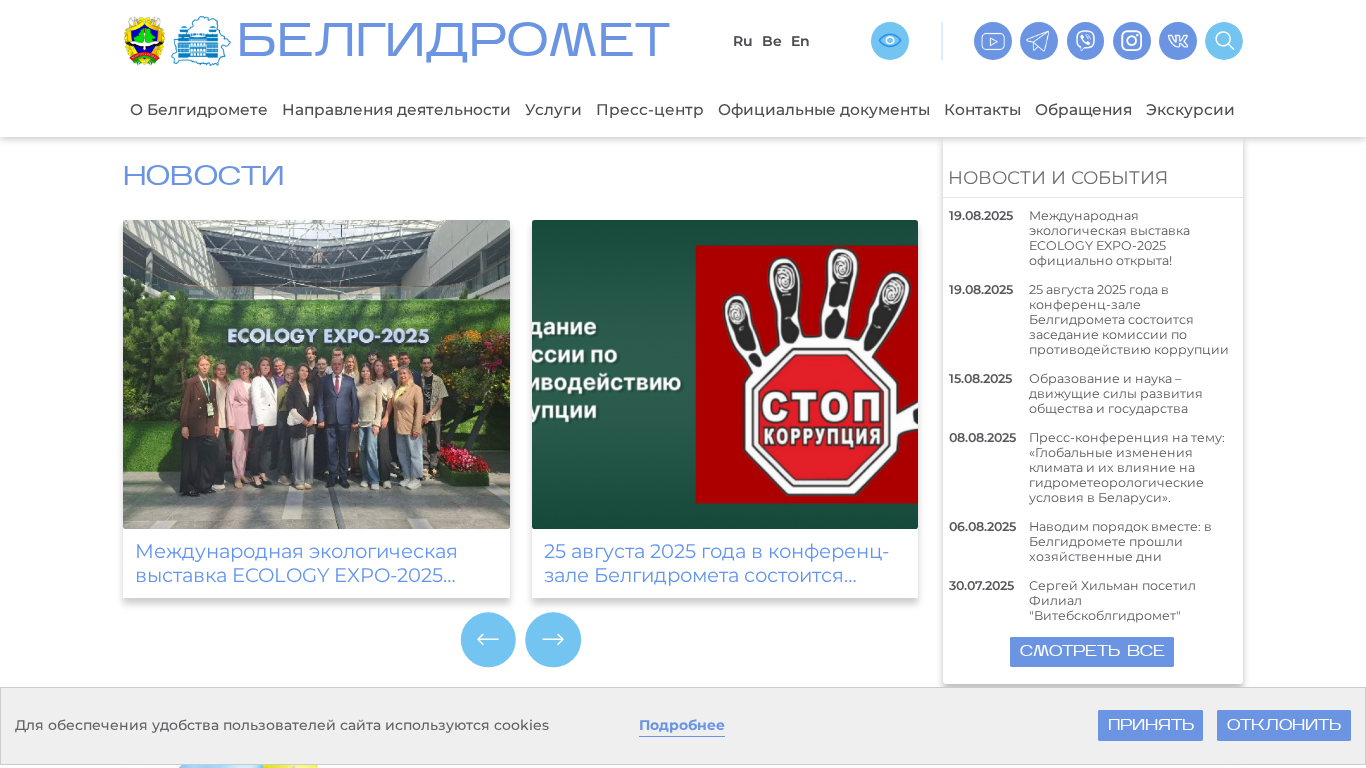Click the 08.08.2025 date entry

pyautogui.click(x=982, y=438)
